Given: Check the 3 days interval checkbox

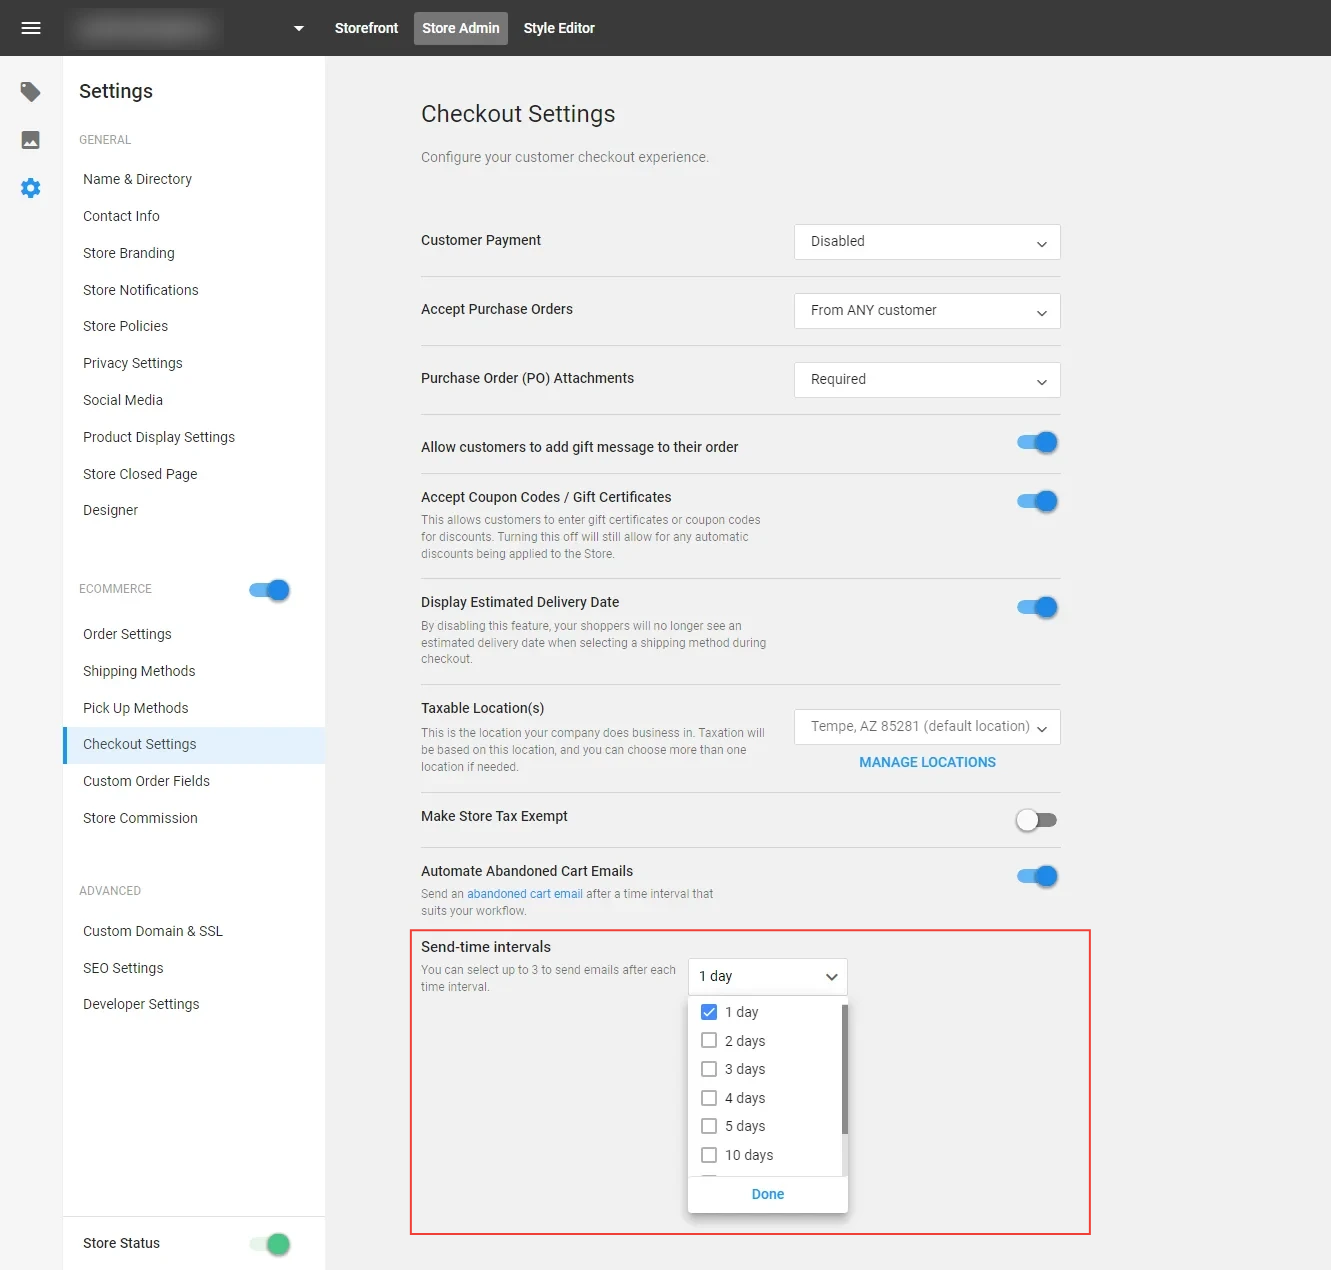Looking at the screenshot, I should point(709,1069).
